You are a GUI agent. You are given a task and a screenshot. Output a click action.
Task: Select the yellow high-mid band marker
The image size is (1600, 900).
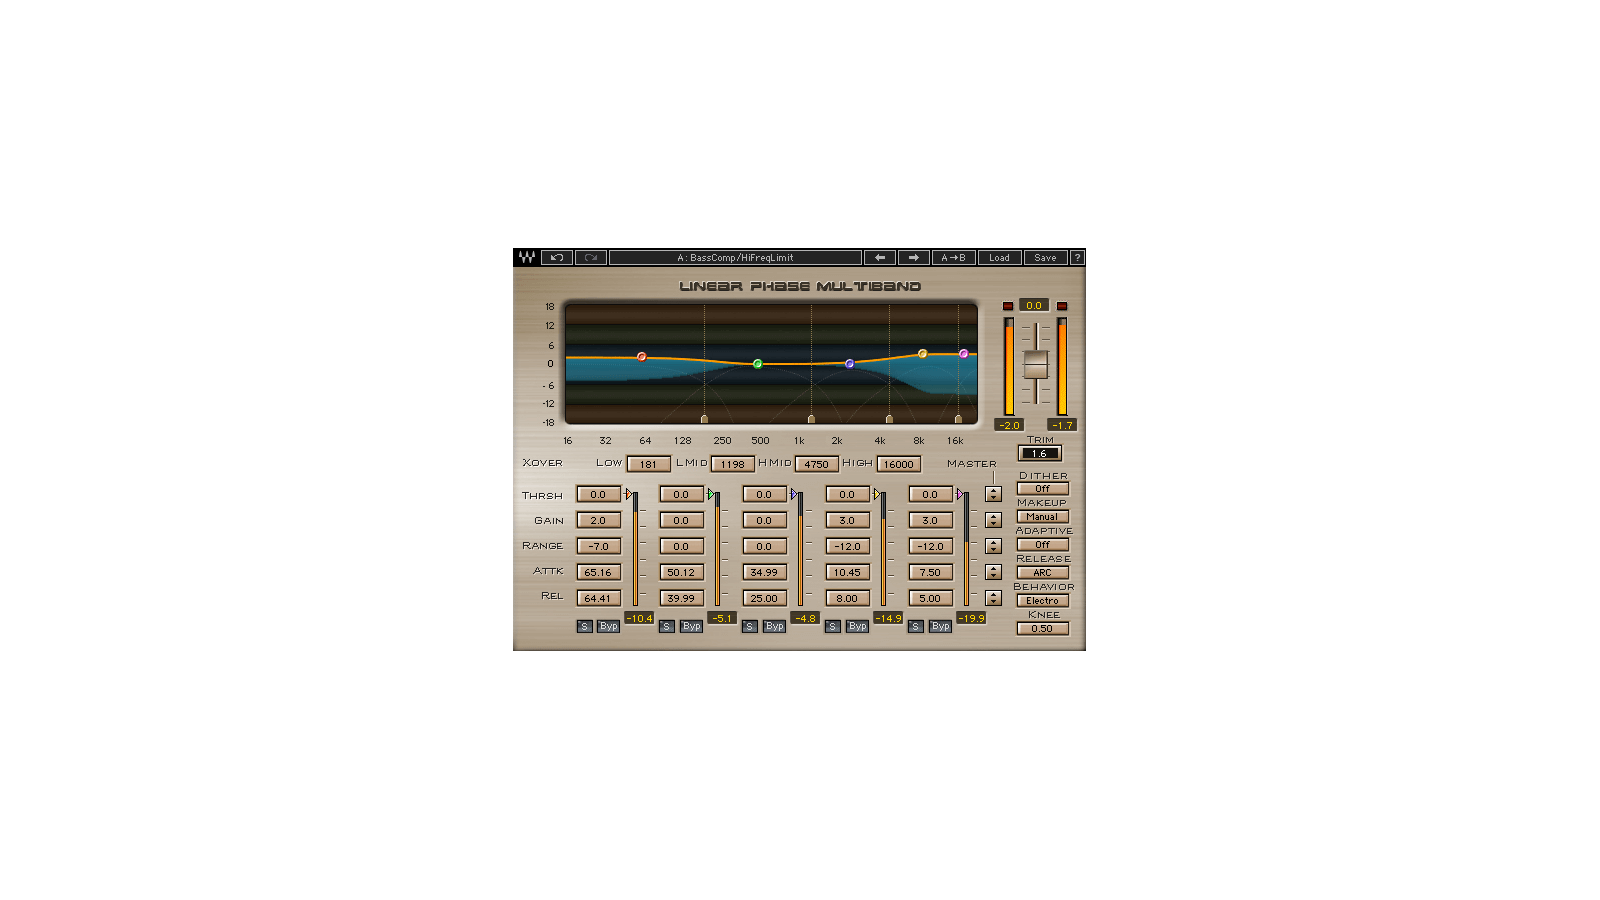point(923,354)
